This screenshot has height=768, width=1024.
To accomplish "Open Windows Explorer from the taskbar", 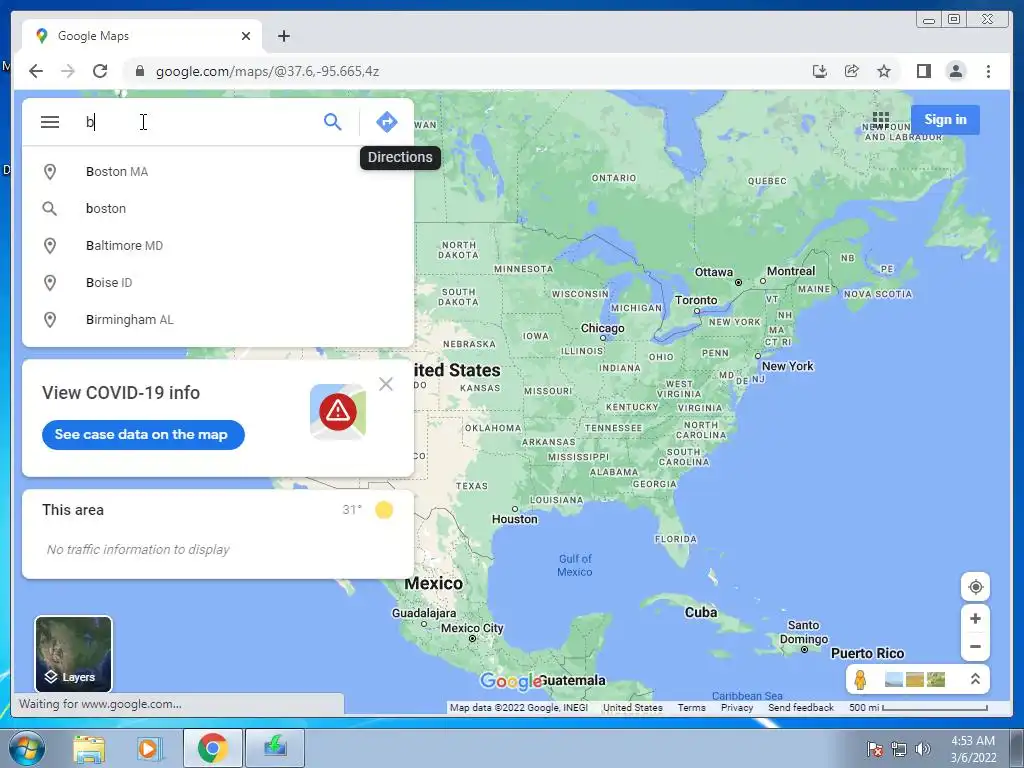I will click(89, 748).
